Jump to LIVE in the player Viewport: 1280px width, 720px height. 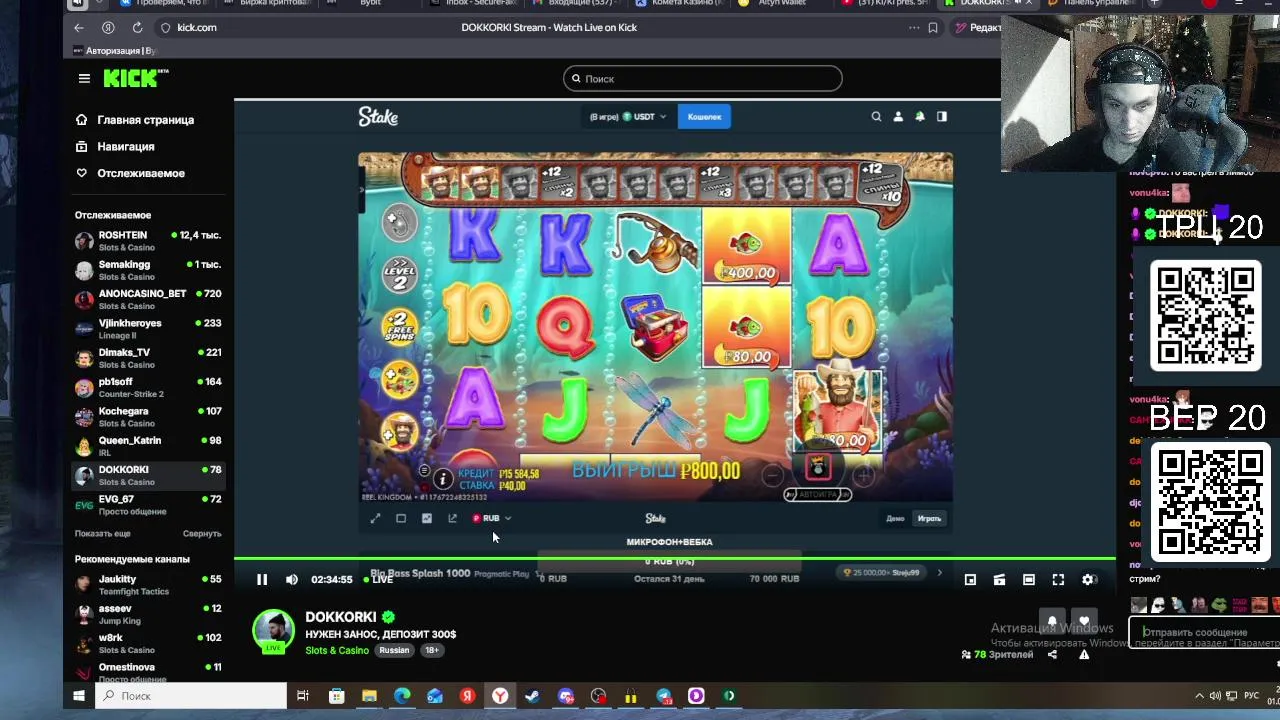(377, 580)
